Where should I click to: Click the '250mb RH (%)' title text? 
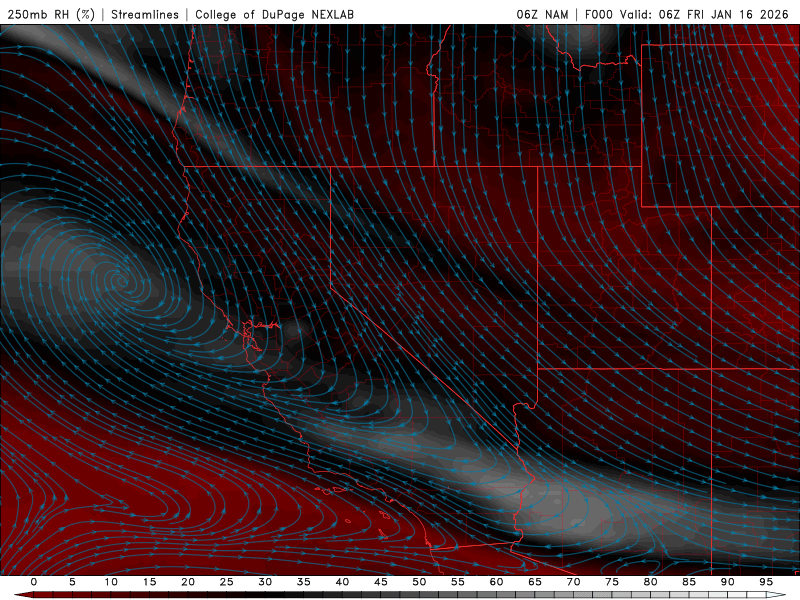tap(52, 14)
